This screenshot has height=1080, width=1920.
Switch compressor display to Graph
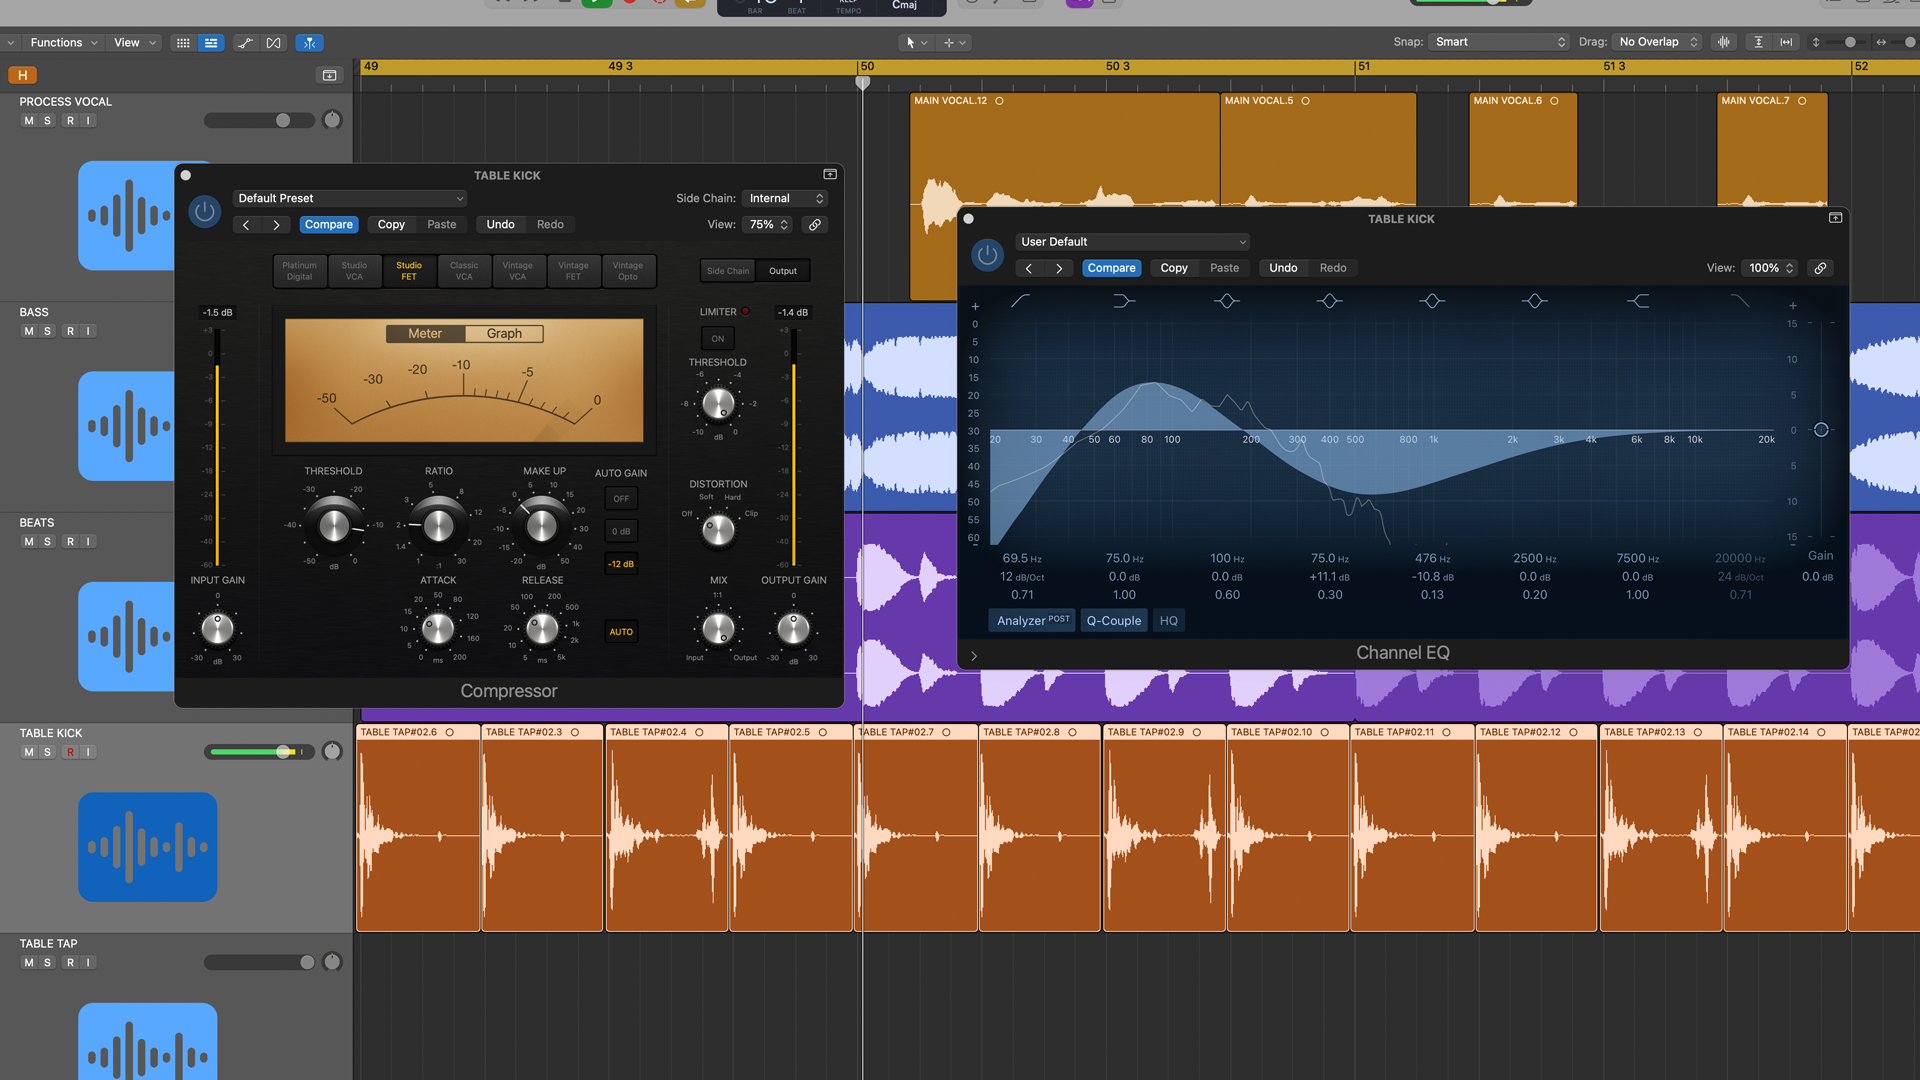504,334
